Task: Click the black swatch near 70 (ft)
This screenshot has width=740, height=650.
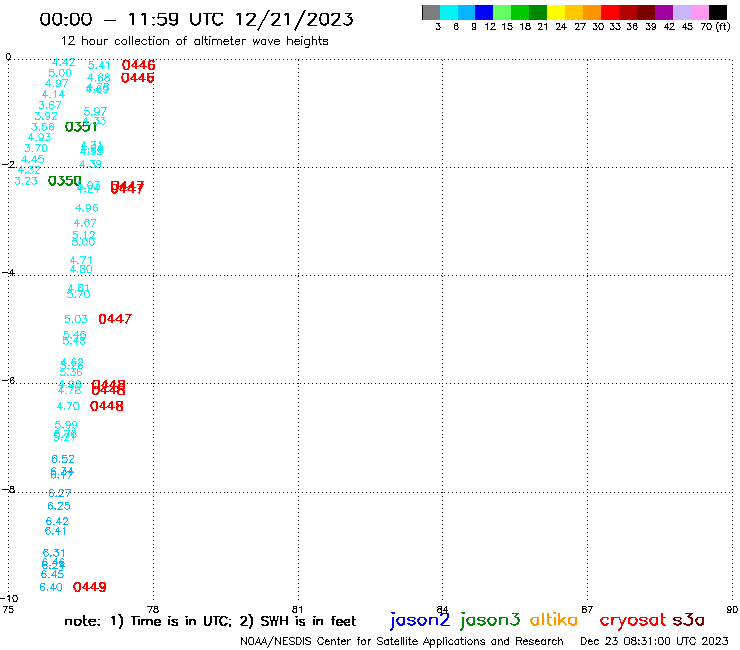Action: pyautogui.click(x=717, y=12)
